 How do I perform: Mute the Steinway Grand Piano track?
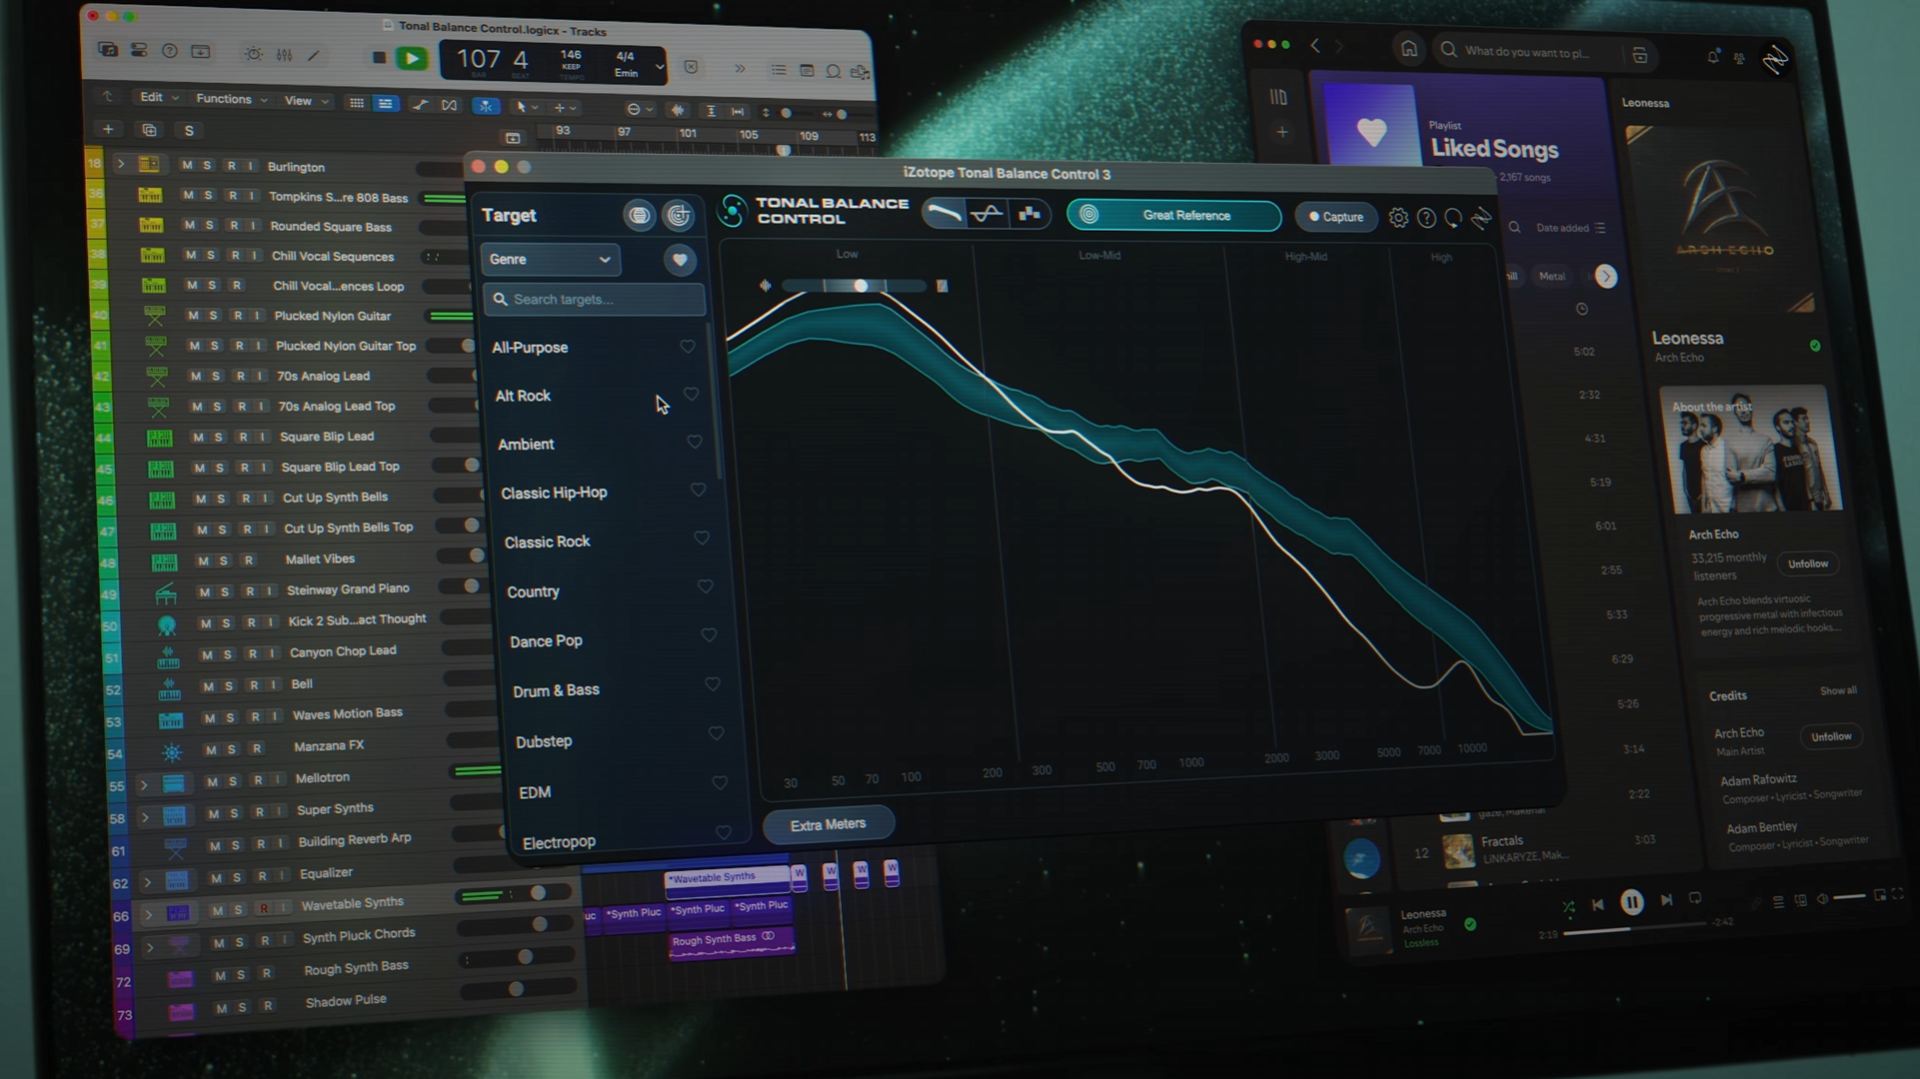pos(204,592)
